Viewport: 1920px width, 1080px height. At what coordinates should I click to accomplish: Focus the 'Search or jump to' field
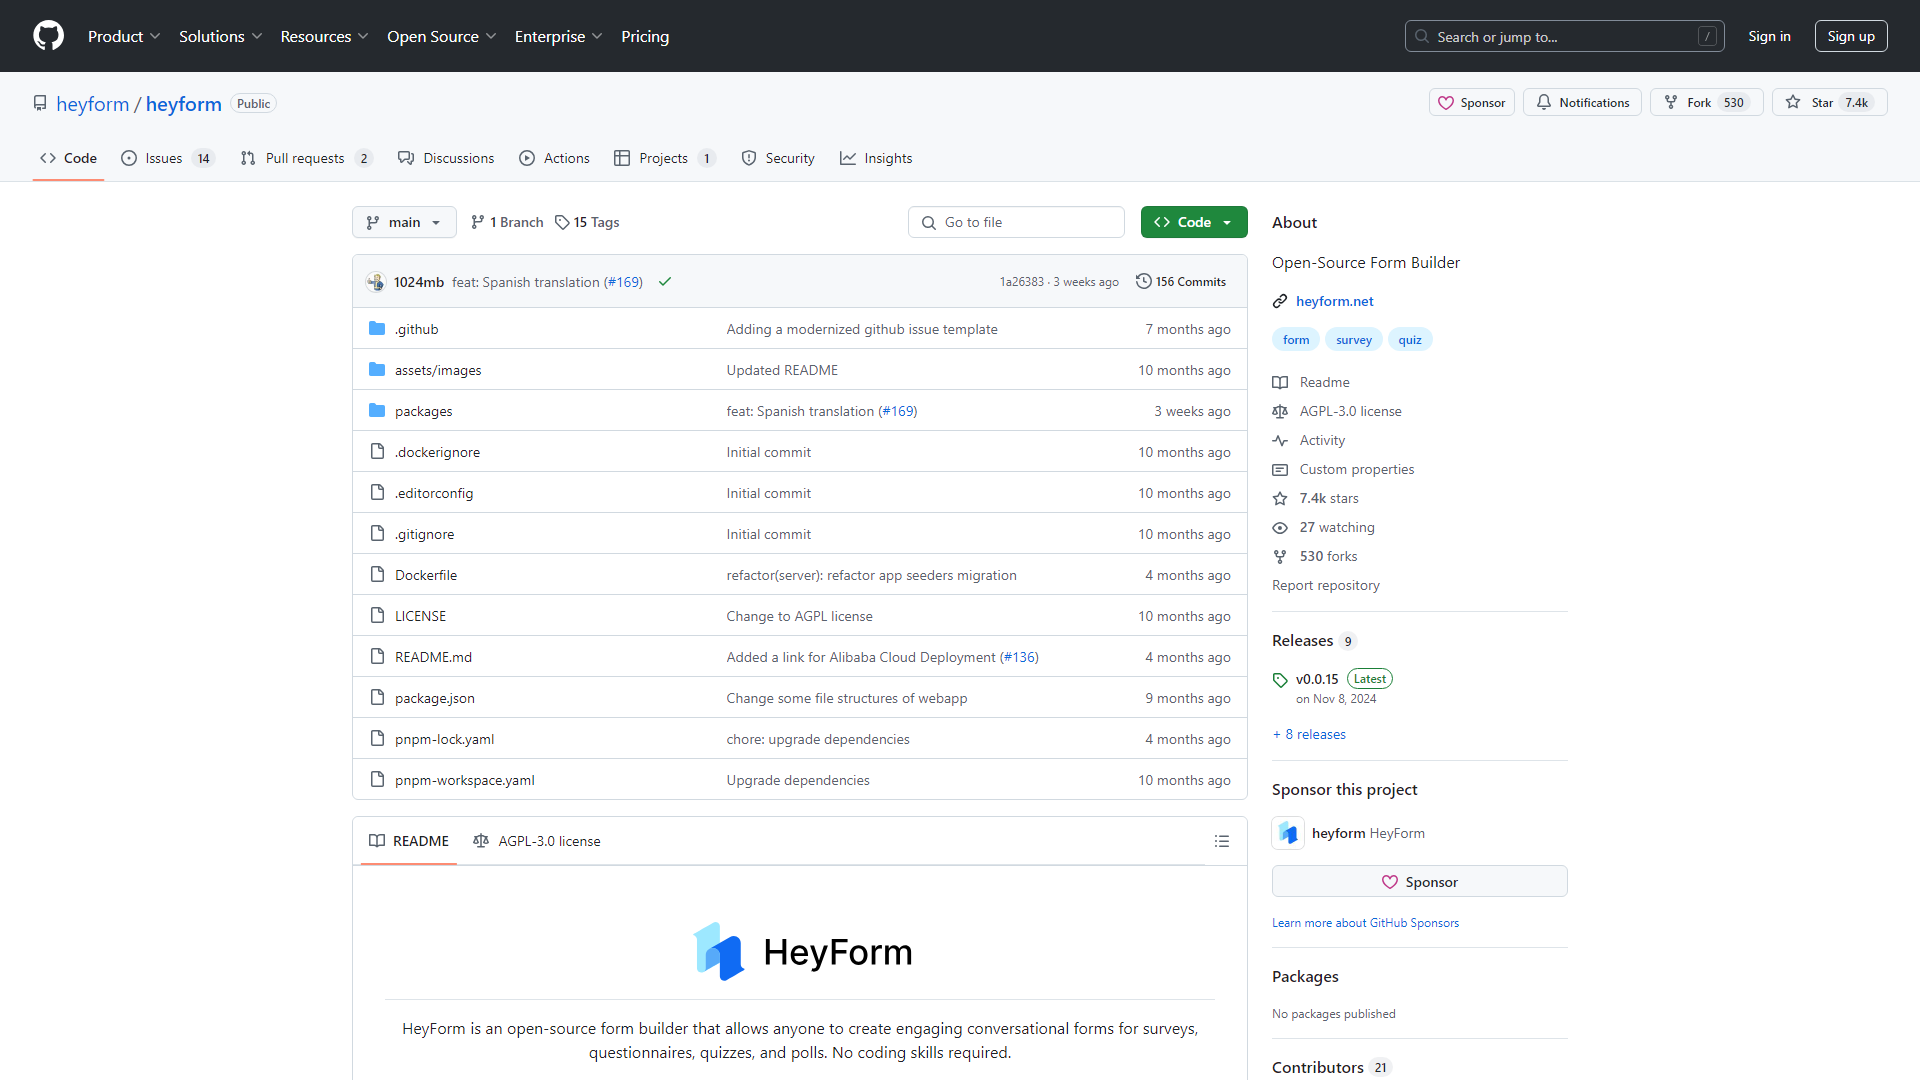click(x=1564, y=36)
